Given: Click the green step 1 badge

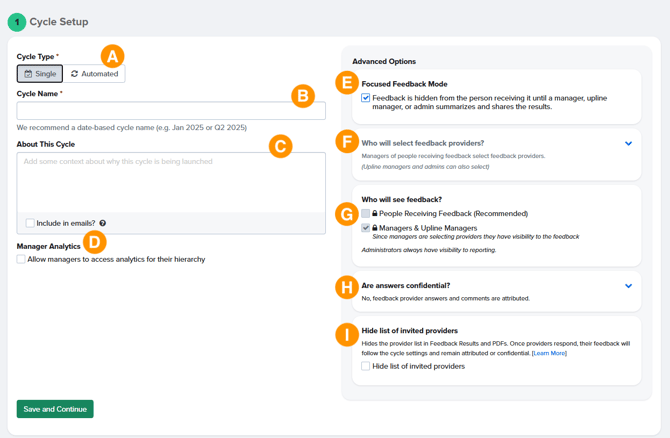Looking at the screenshot, I should pyautogui.click(x=16, y=21).
